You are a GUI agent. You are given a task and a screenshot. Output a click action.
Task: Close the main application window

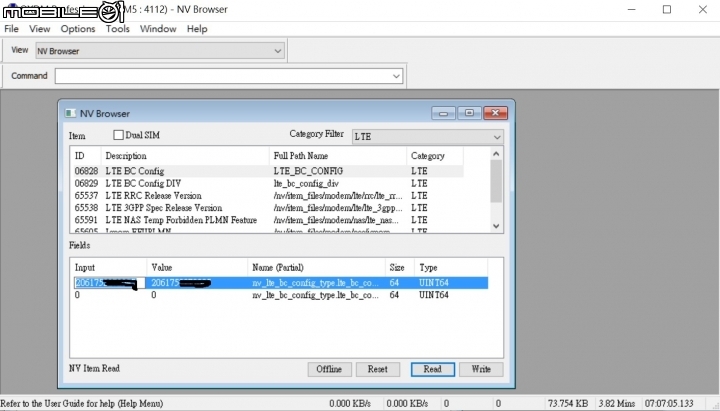click(x=703, y=9)
